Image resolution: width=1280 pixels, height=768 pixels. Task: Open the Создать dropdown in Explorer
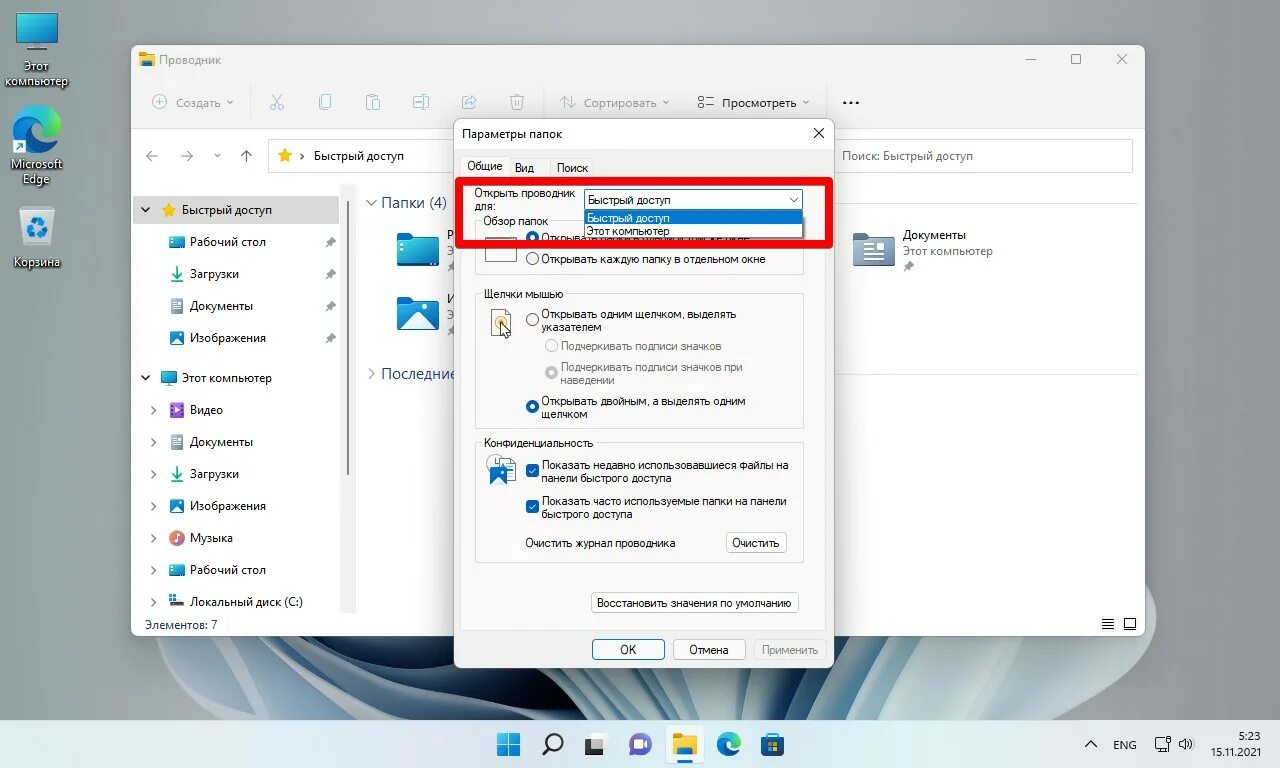click(192, 102)
